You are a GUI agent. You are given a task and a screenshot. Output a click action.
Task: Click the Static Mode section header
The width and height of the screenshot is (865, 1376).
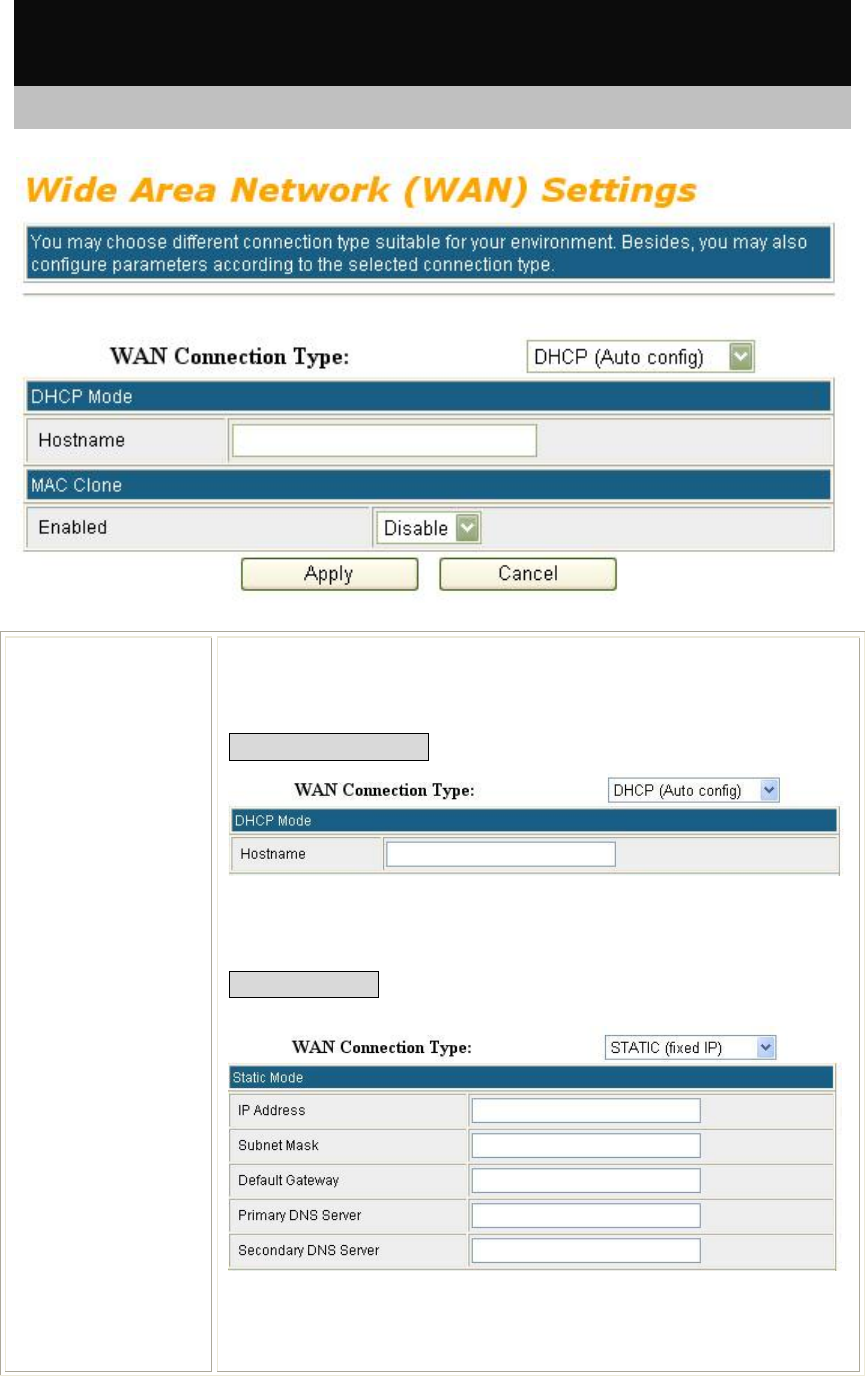[x=532, y=1078]
